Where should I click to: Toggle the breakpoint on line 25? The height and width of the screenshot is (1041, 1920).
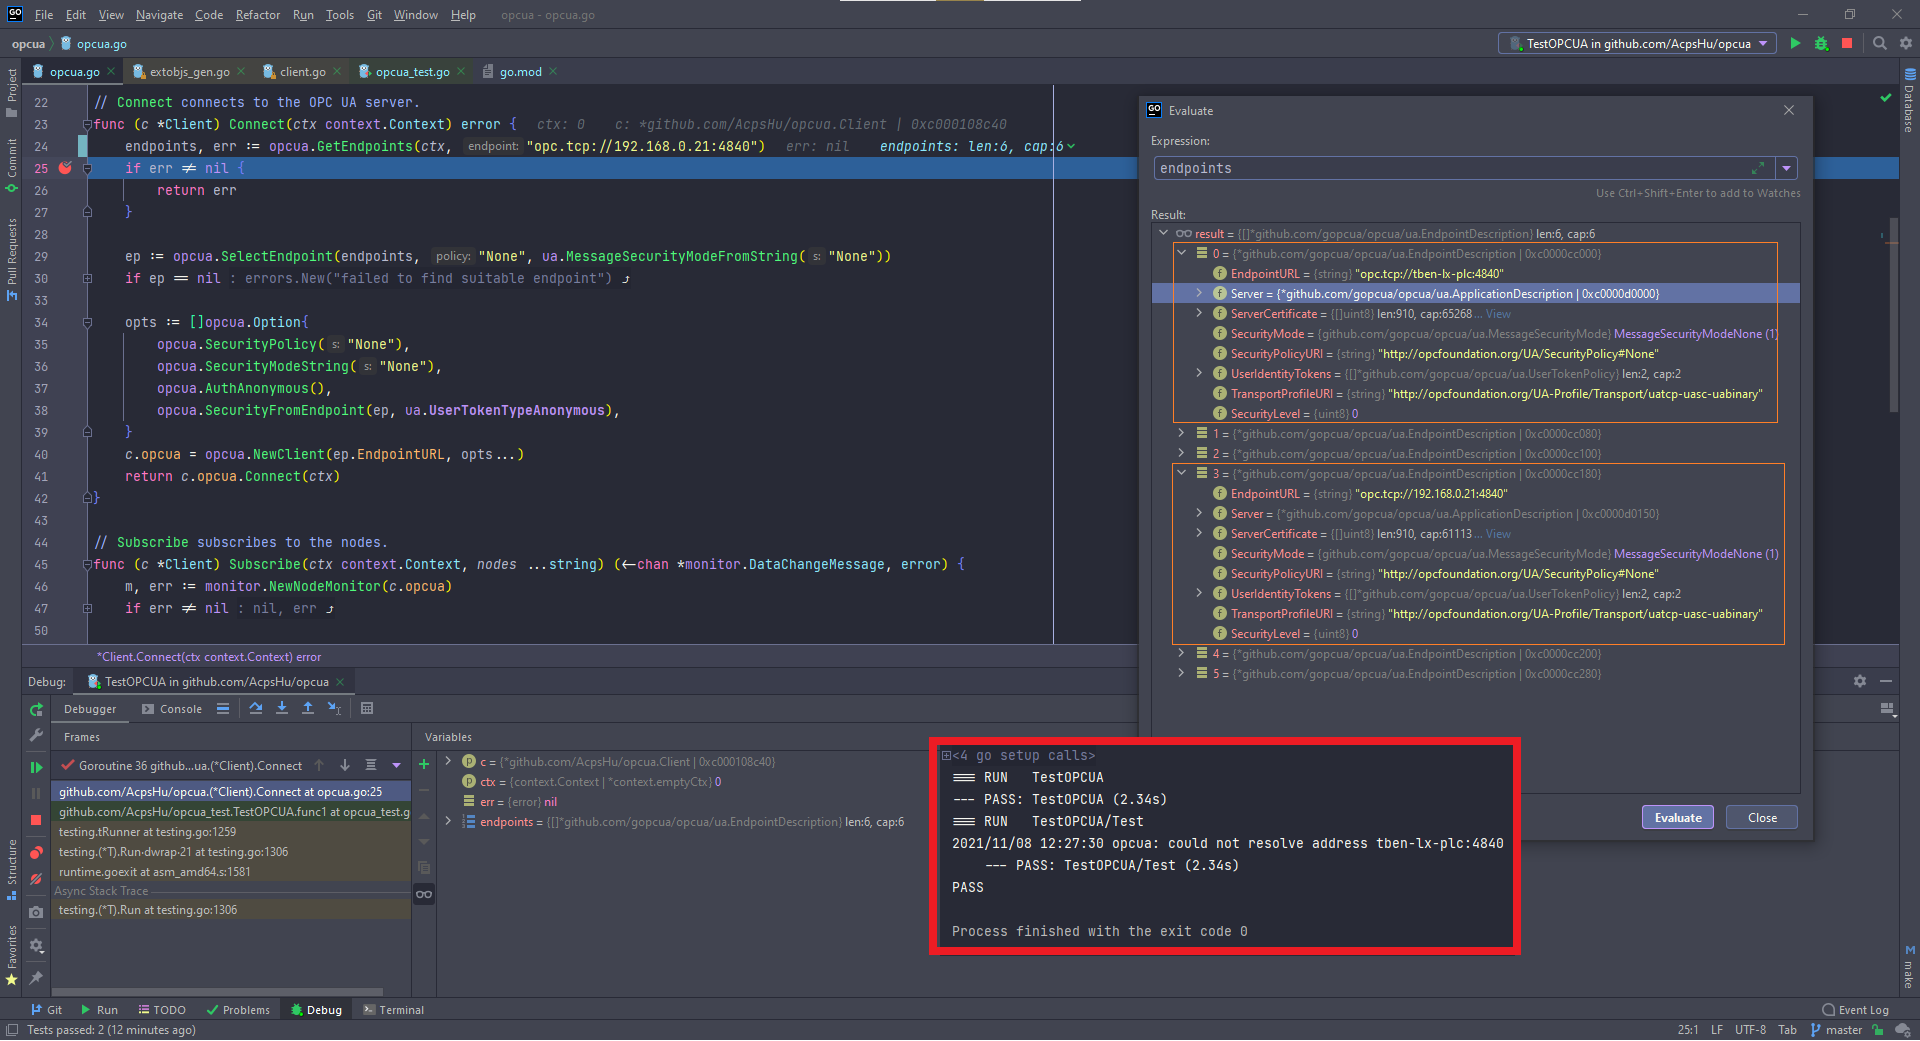pyautogui.click(x=65, y=168)
